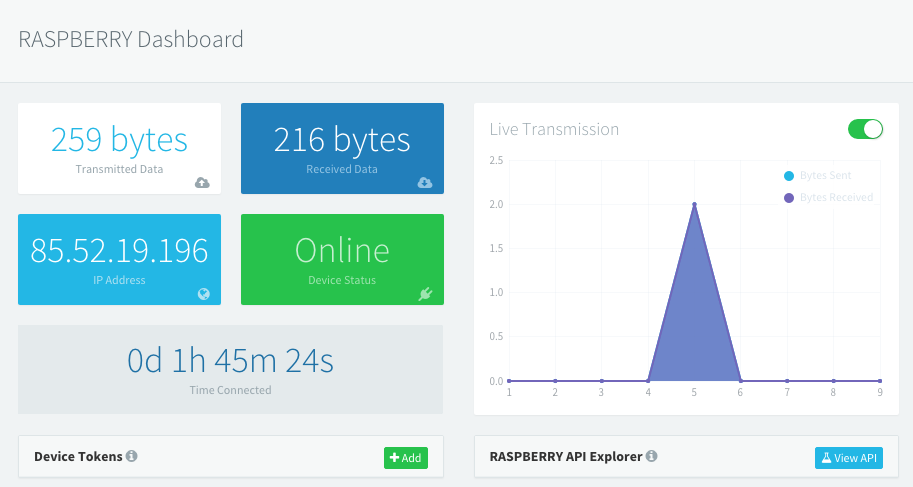Click the download cloud icon on Received Data
This screenshot has height=487, width=913.
[x=425, y=182]
